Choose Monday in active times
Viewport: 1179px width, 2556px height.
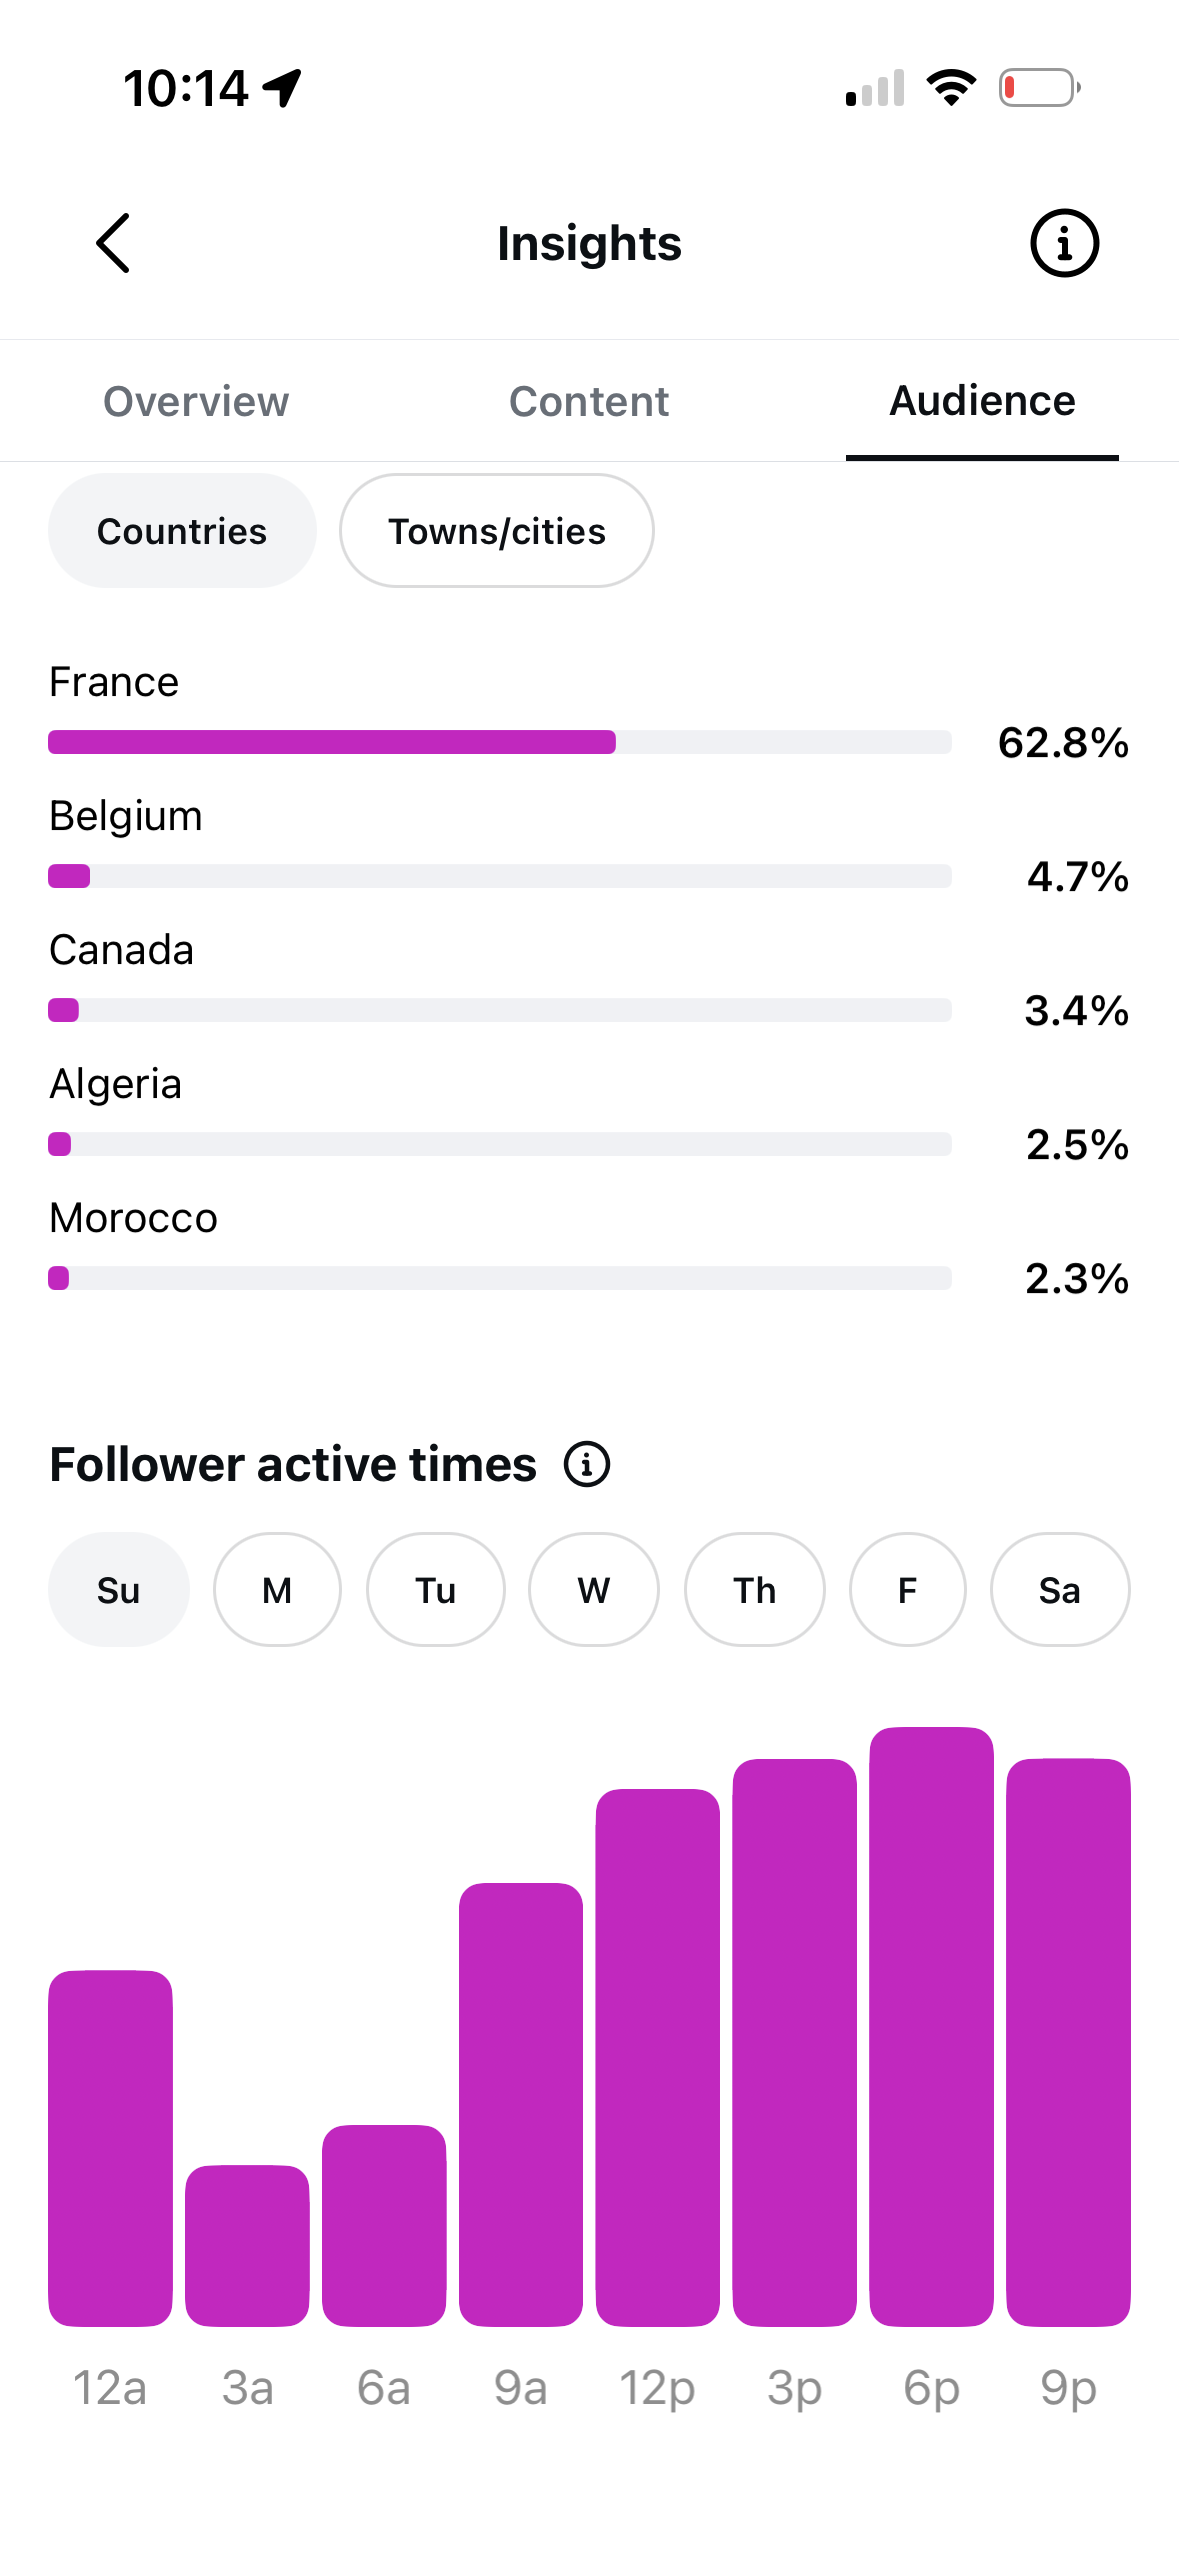pos(277,1590)
